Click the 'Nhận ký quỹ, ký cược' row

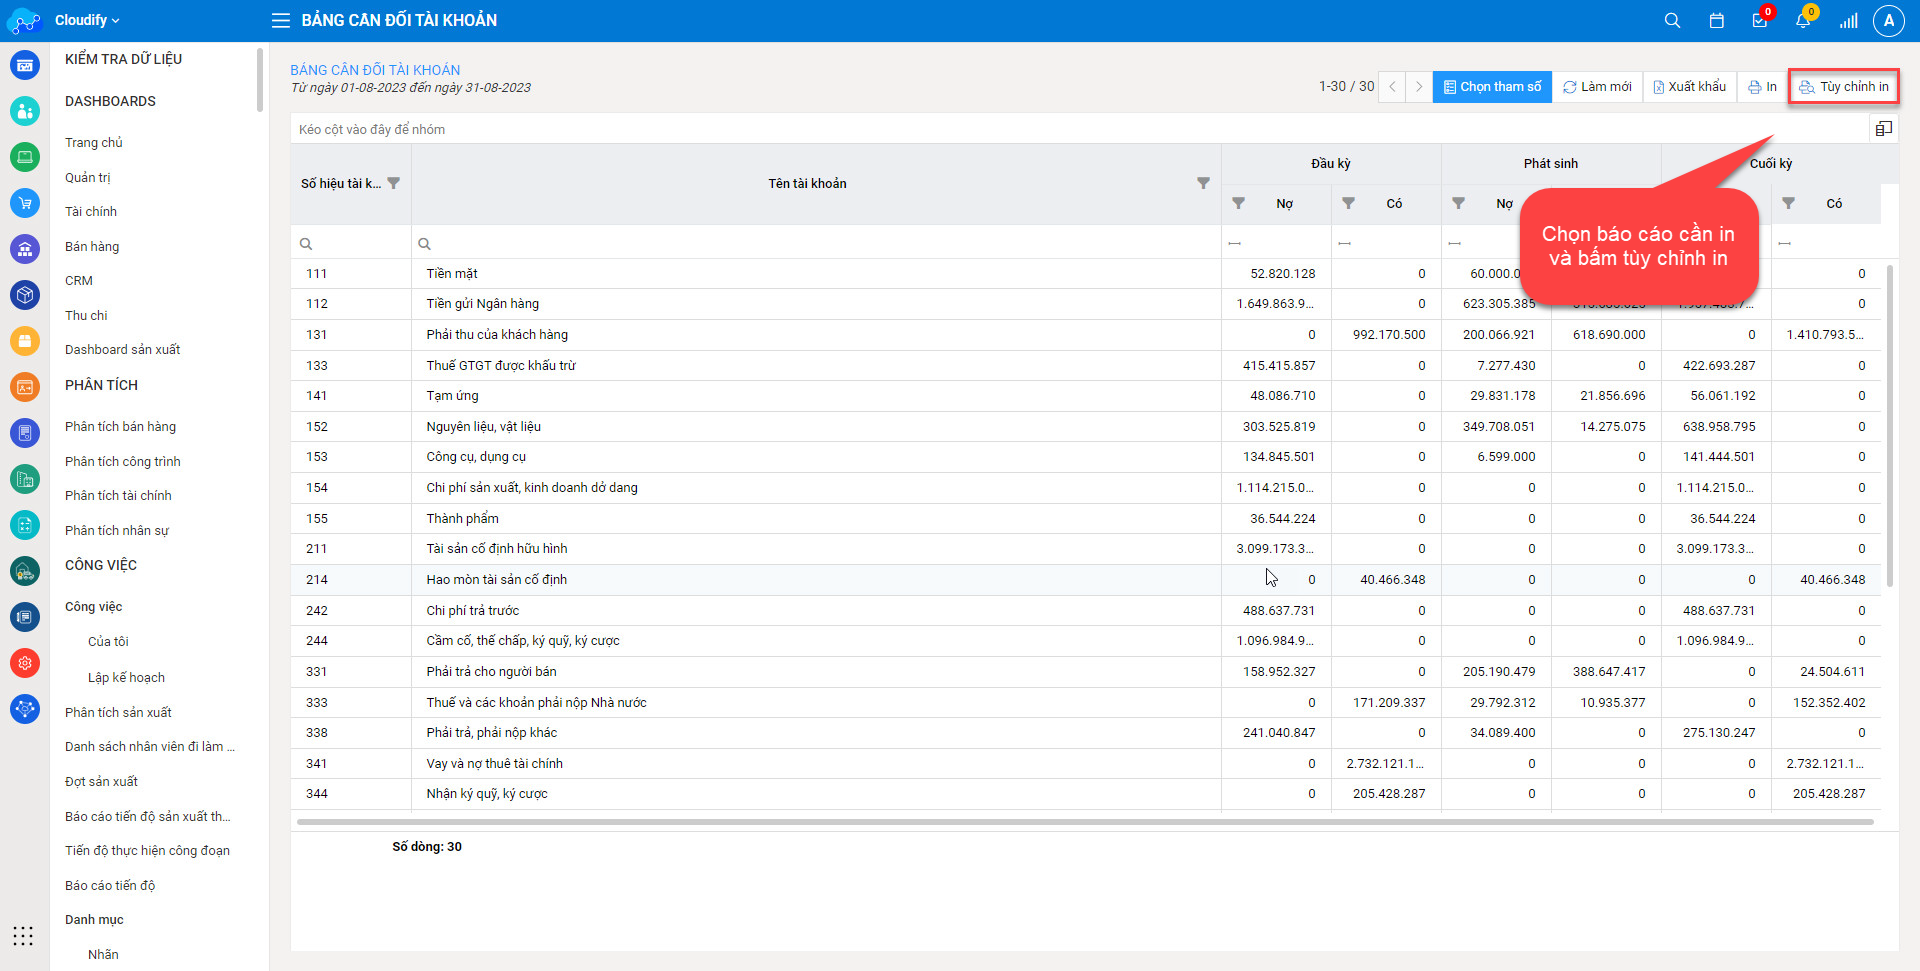click(x=1085, y=794)
